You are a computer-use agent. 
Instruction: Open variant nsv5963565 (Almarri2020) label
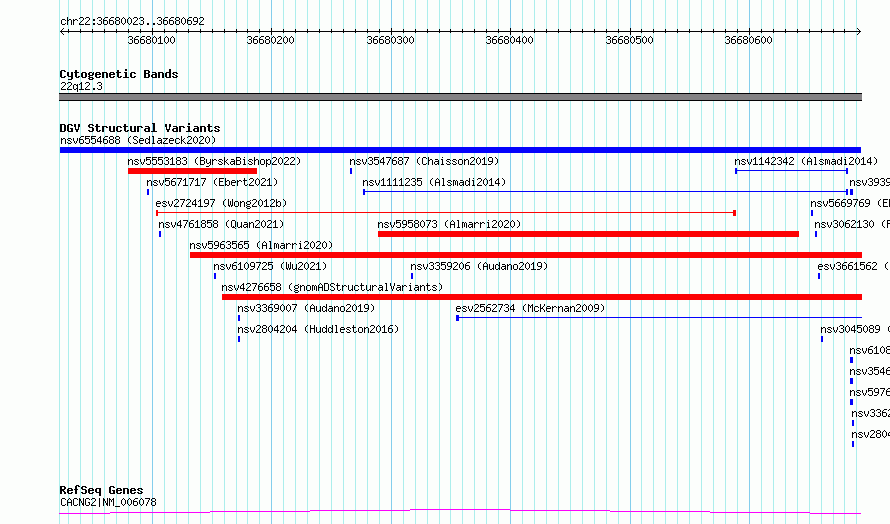tap(261, 245)
